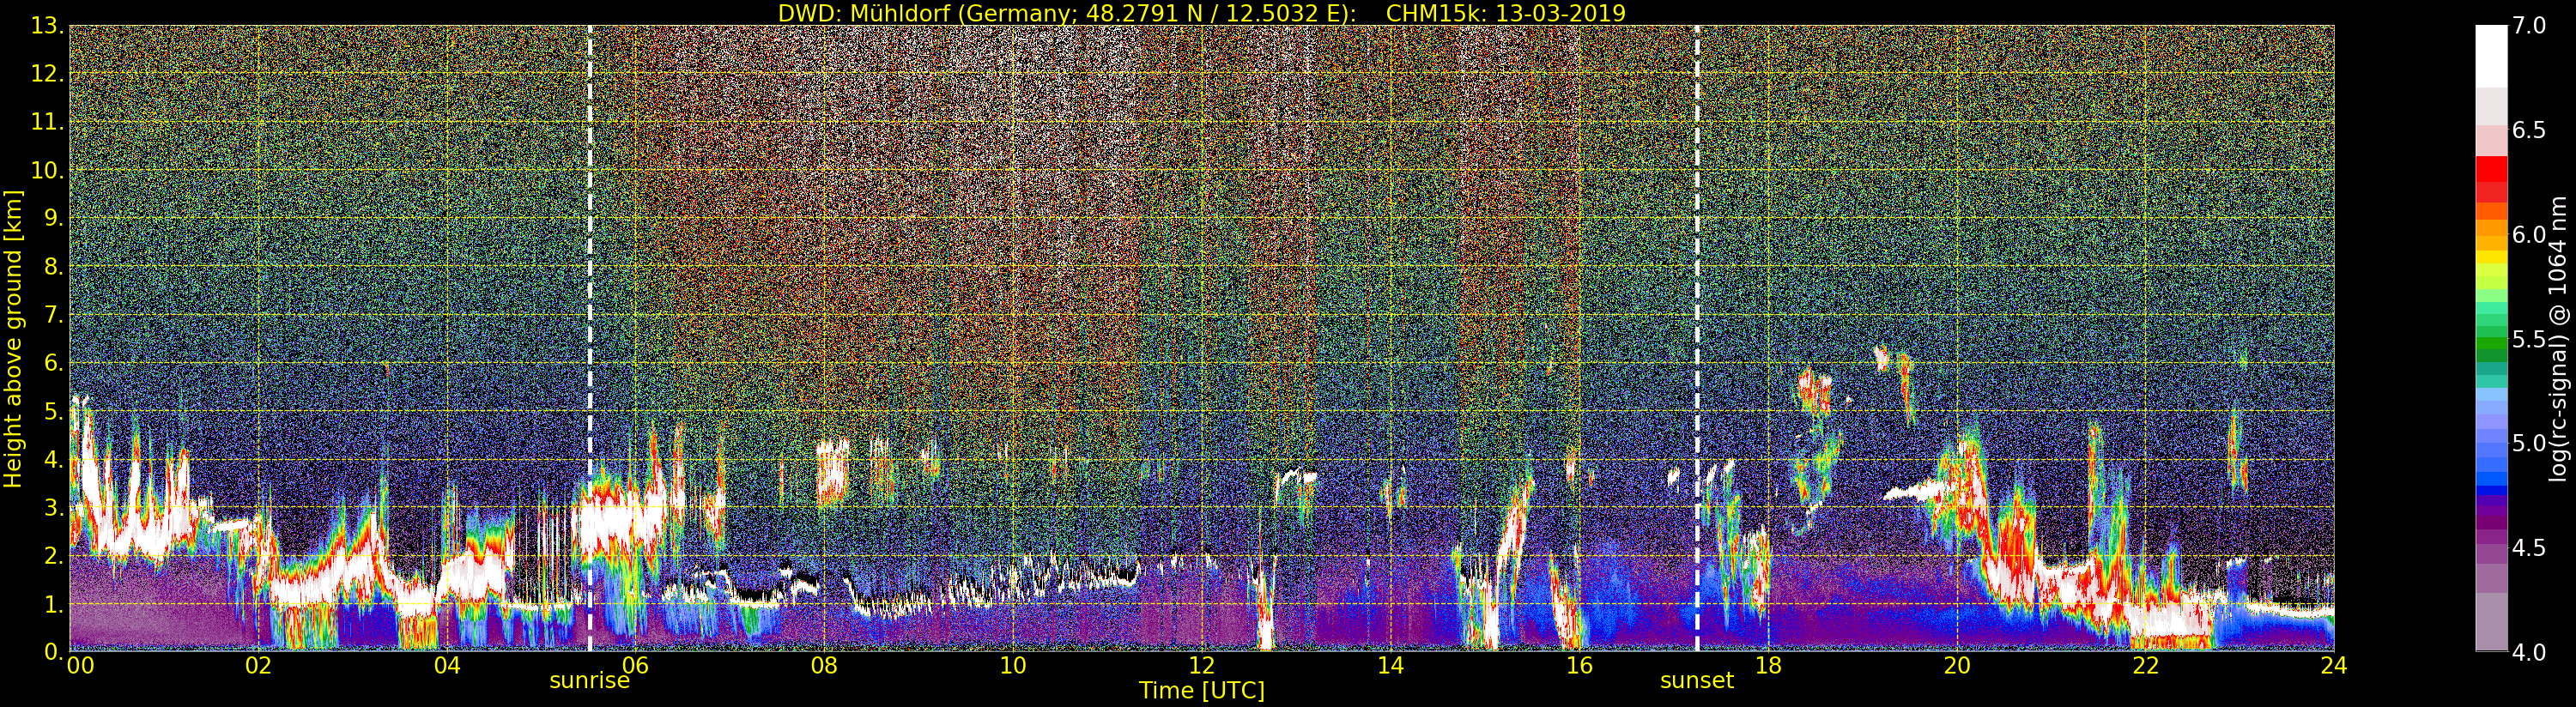Click the '5.0' colorbar tick value
This screenshot has width=2576, height=707.
point(2529,443)
